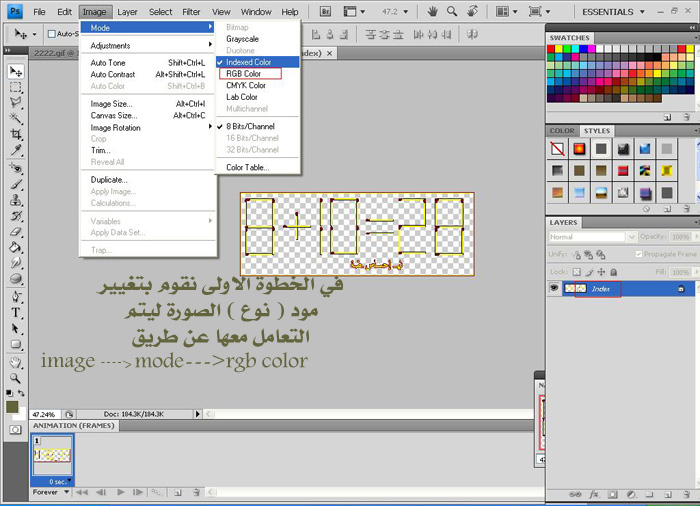Open the ESSENTIALS workspace dropdown
700x506 pixels.
tap(613, 12)
